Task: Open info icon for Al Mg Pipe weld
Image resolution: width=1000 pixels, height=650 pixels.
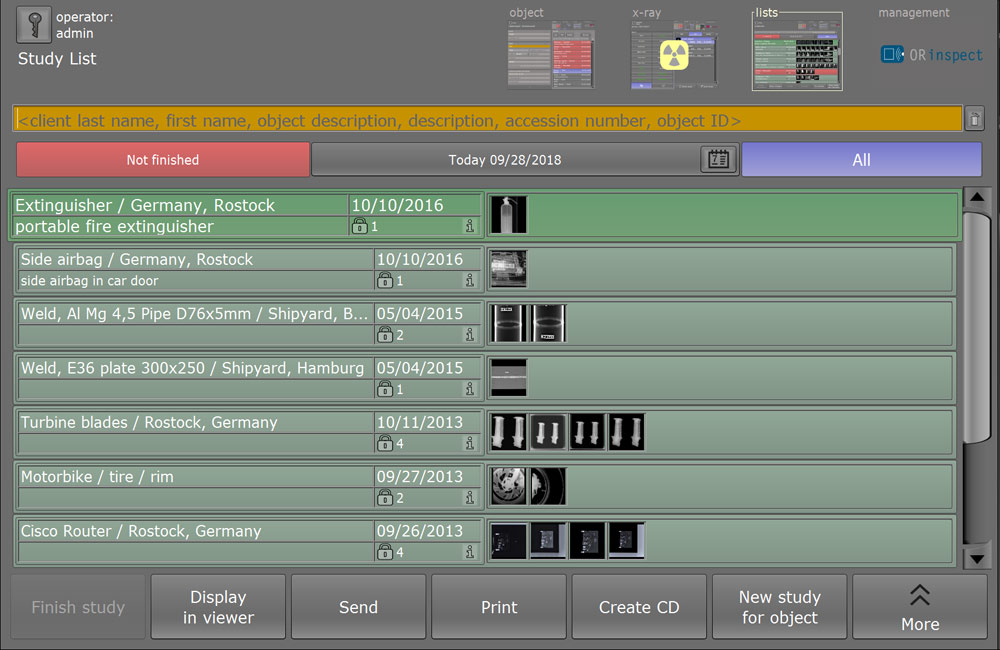Action: pyautogui.click(x=470, y=334)
